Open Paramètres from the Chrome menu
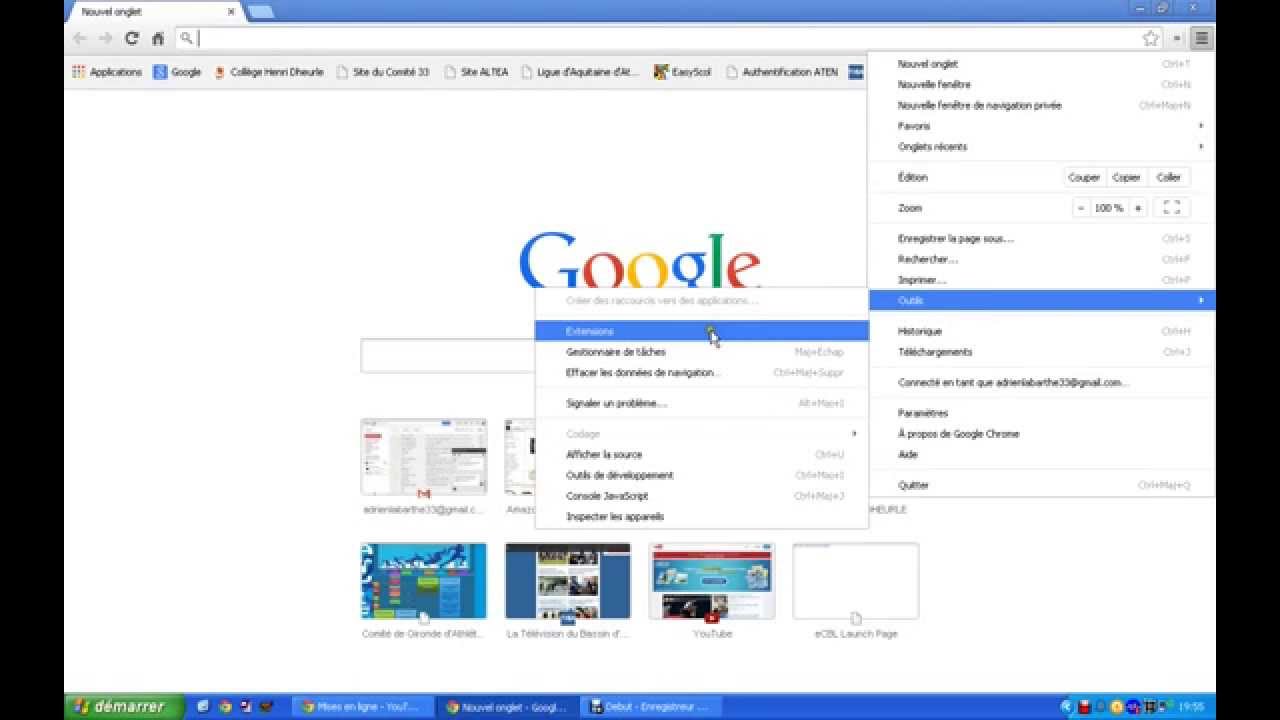 click(1041, 413)
